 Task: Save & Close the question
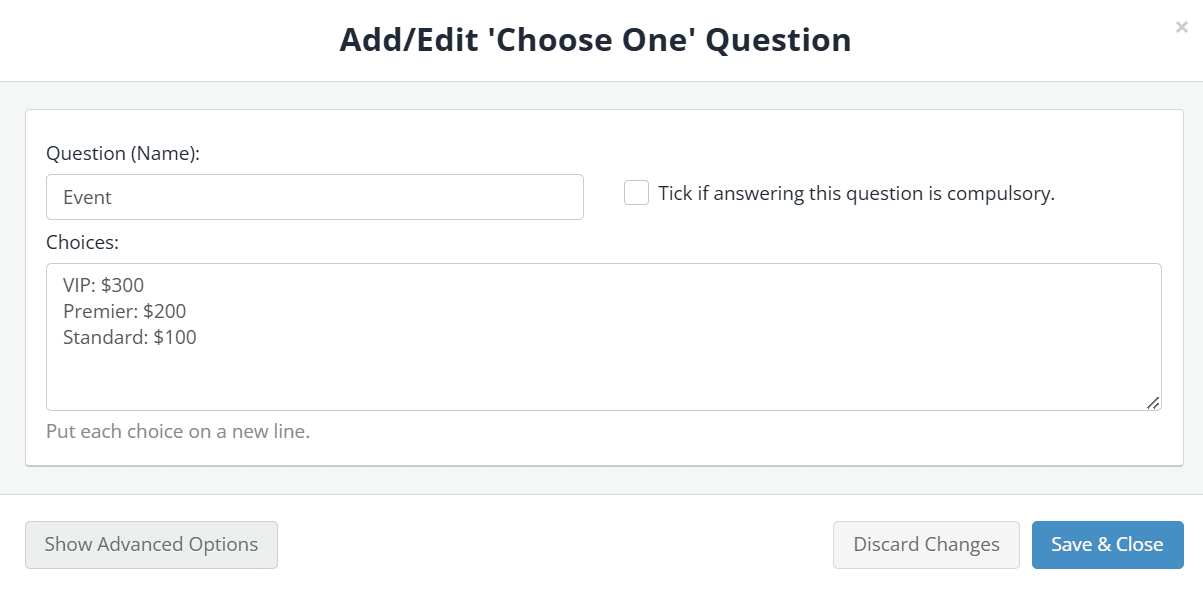1107,545
